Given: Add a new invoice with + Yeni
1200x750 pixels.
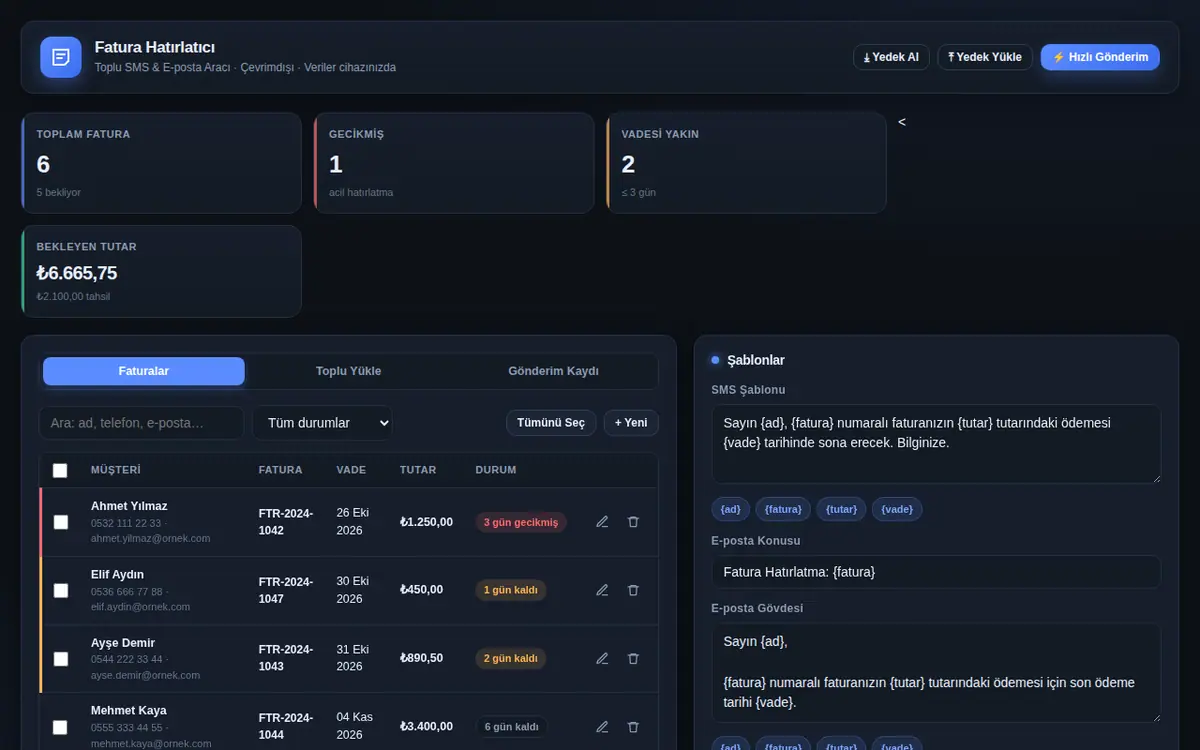Looking at the screenshot, I should 631,423.
